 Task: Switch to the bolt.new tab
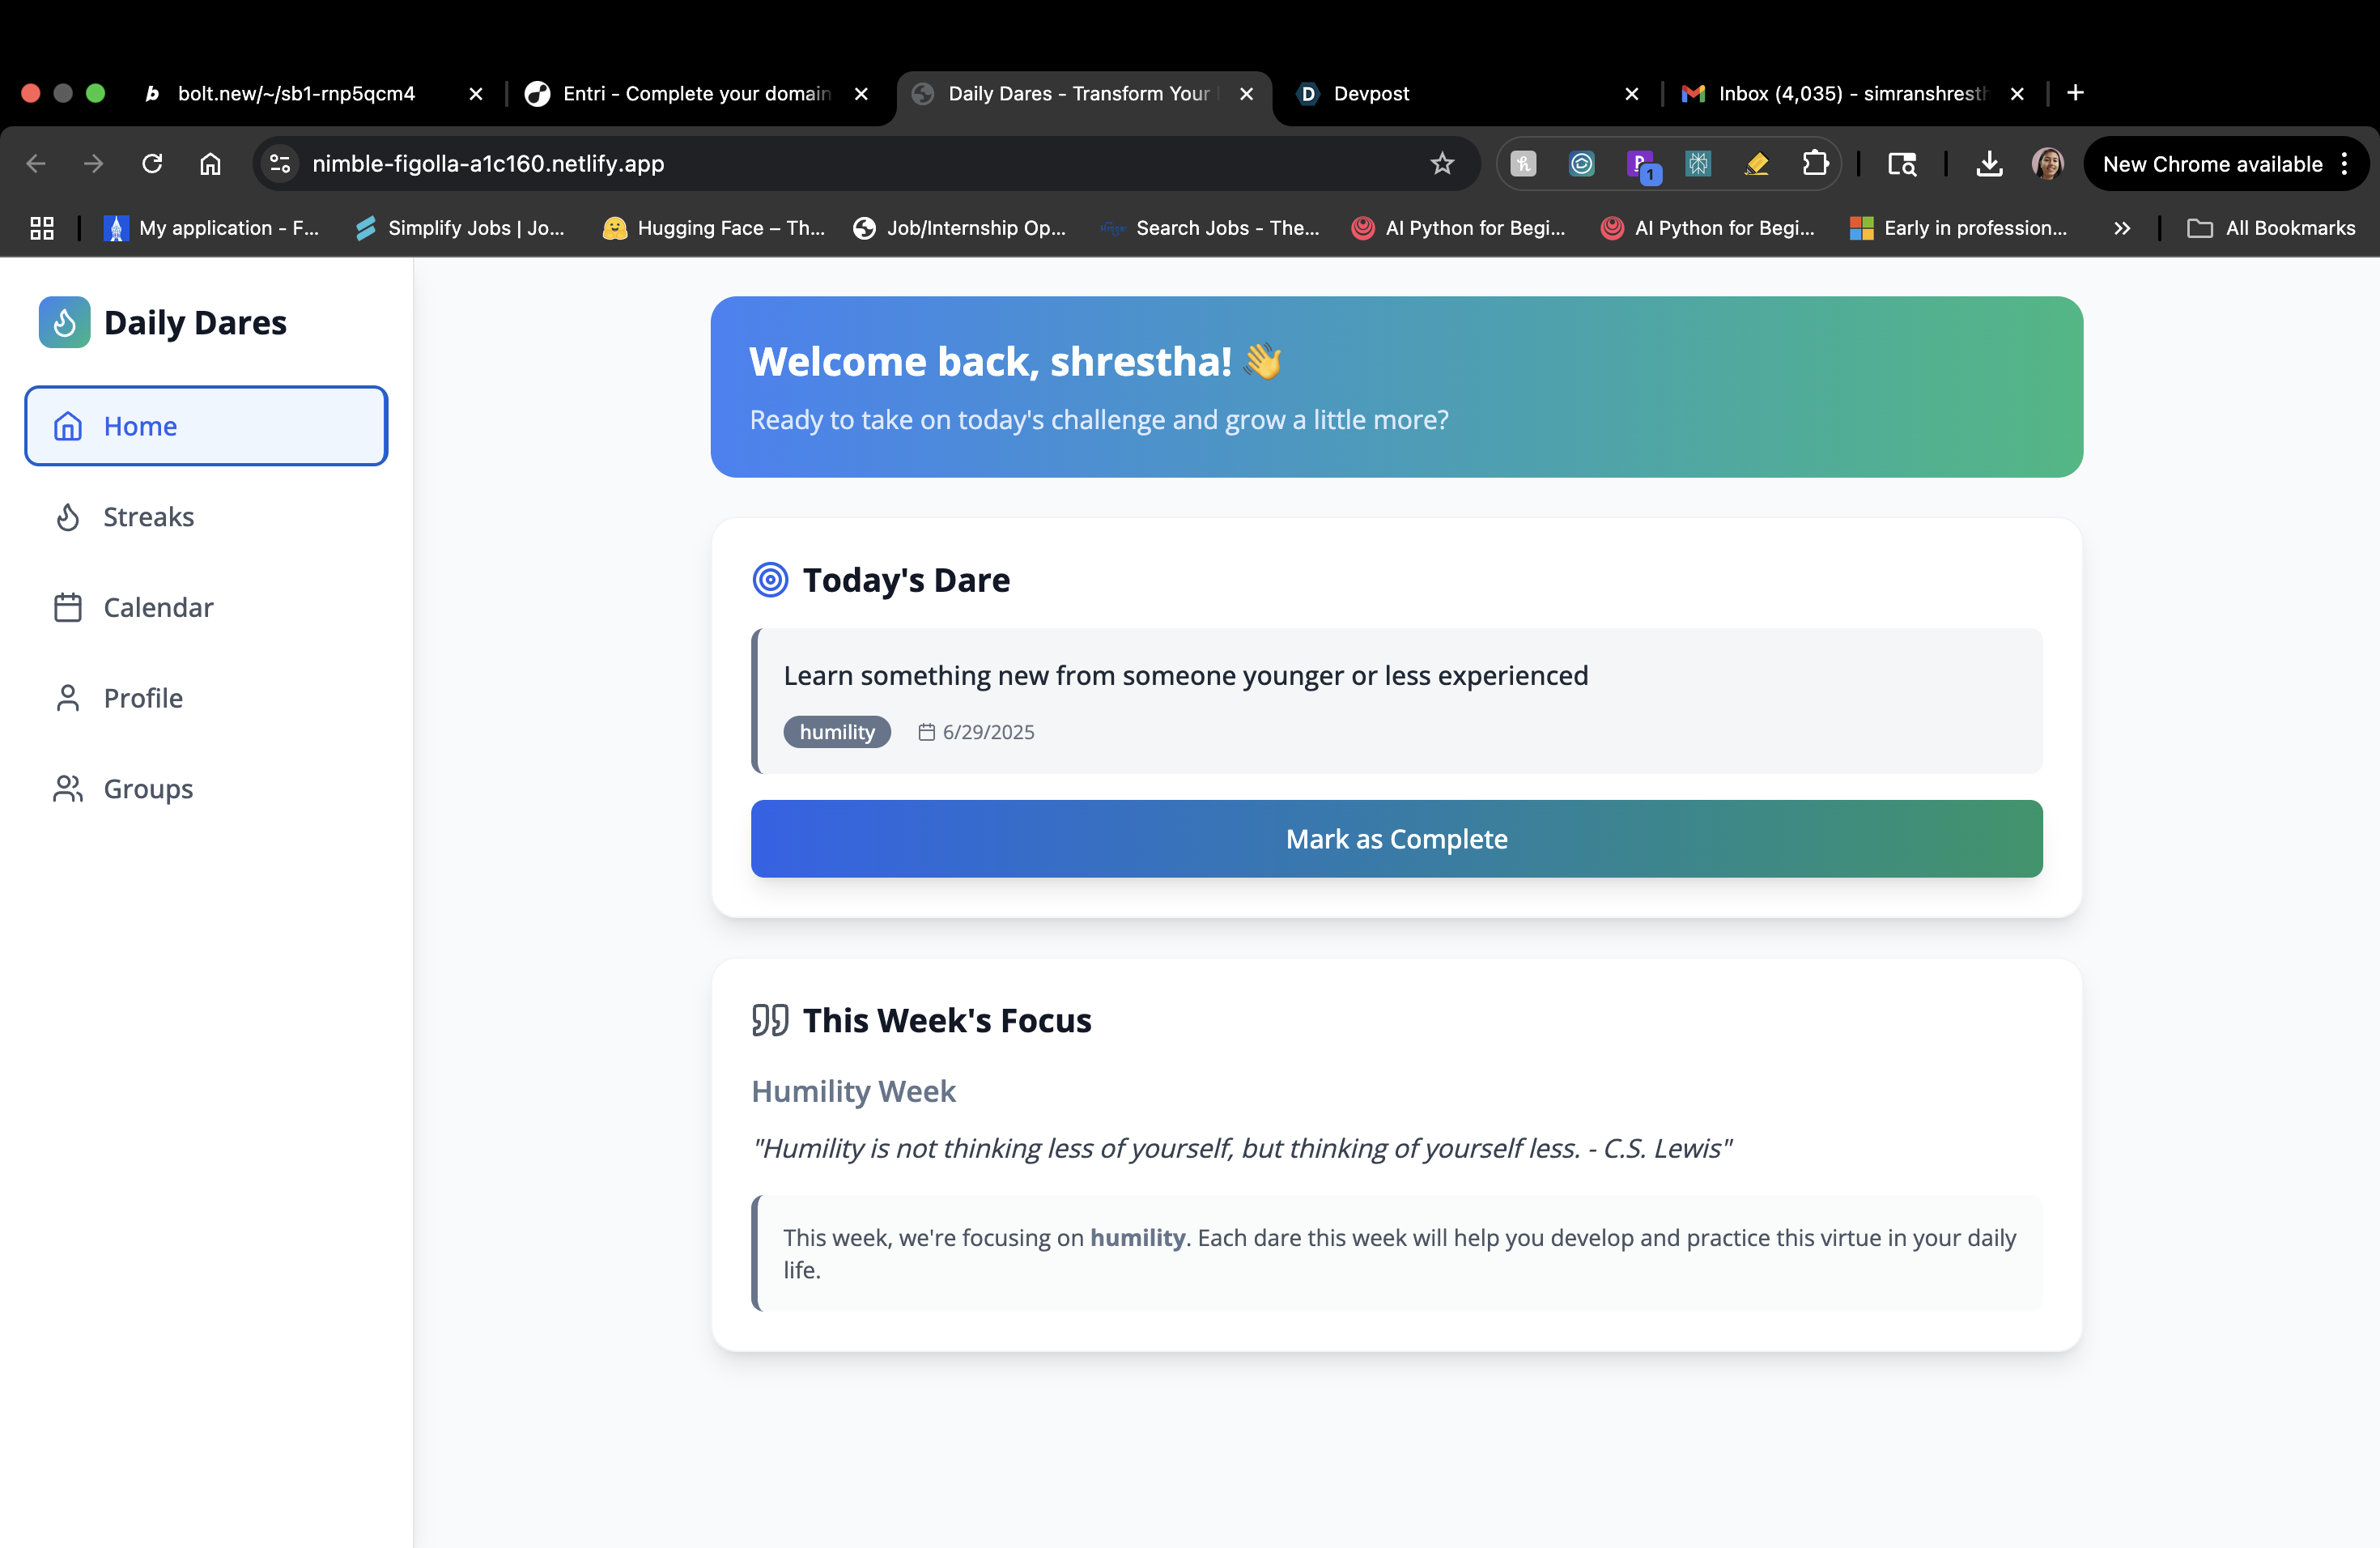tap(296, 93)
